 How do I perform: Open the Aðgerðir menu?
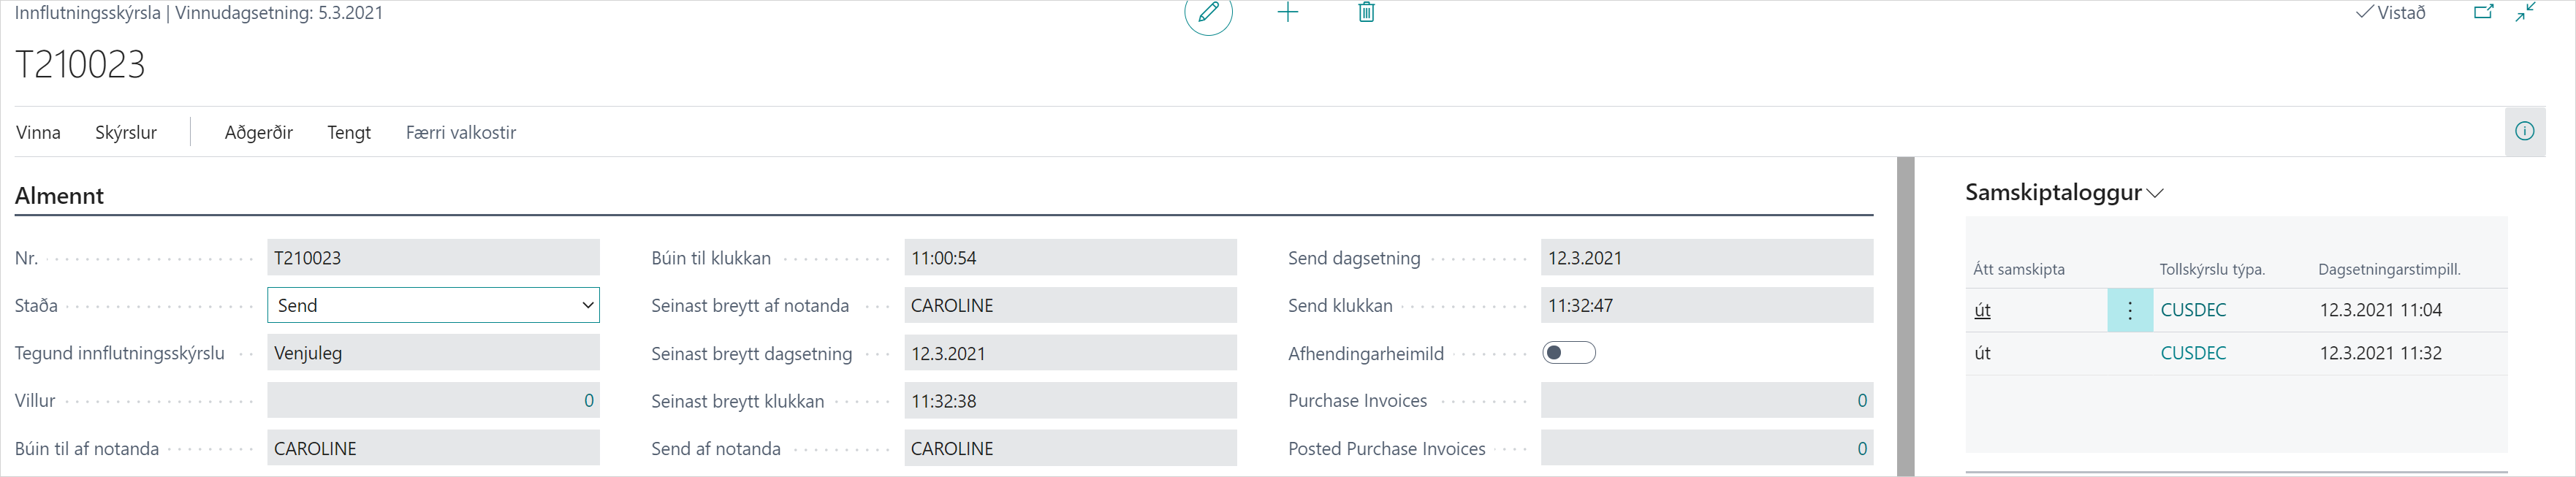[x=258, y=133]
